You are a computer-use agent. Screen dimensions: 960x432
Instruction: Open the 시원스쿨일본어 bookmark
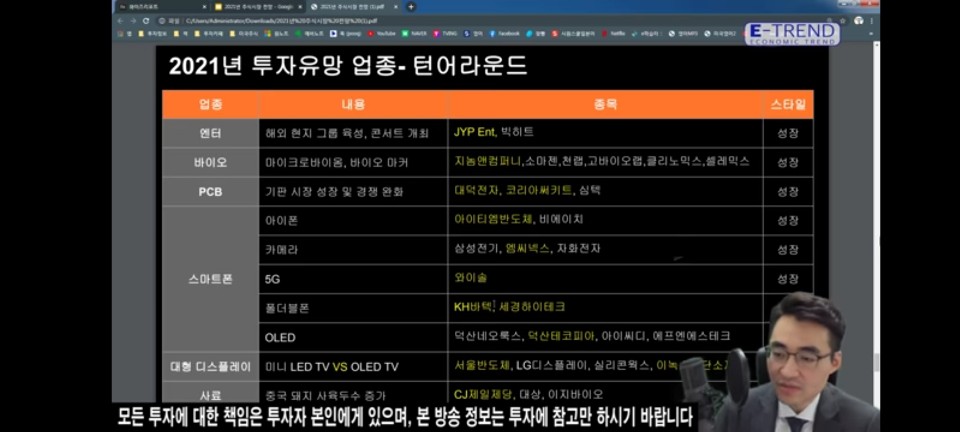point(574,33)
